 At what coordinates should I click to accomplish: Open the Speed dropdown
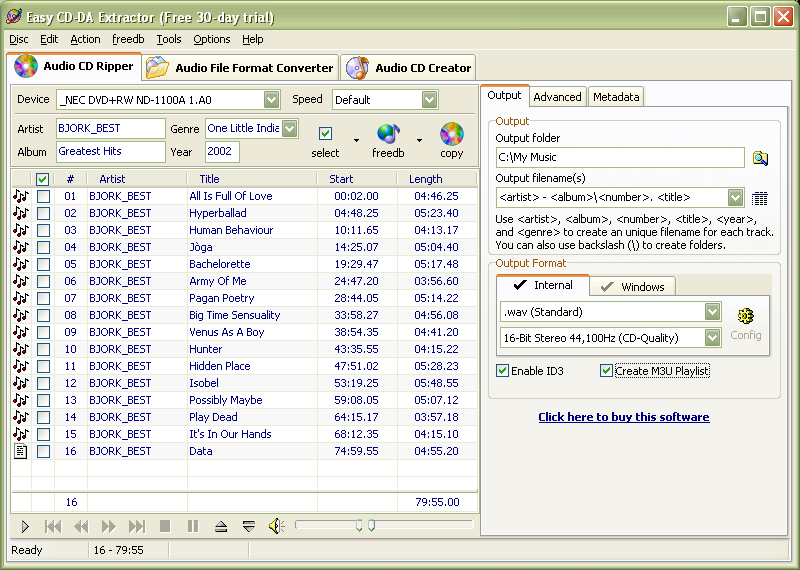pos(429,99)
